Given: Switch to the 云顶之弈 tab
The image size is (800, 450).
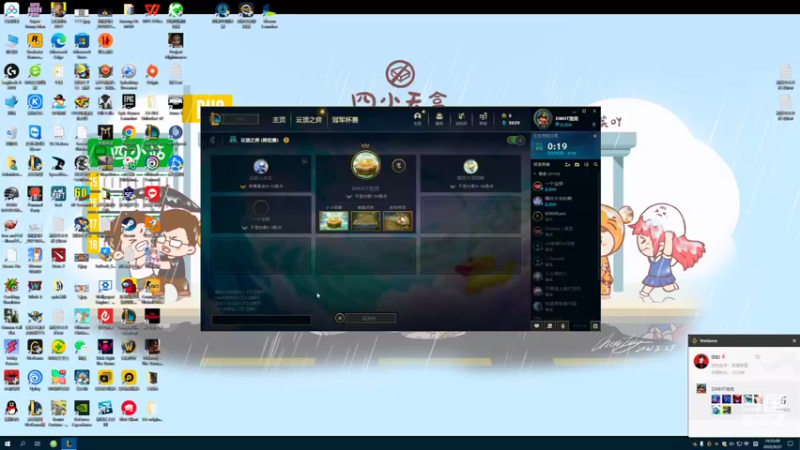Looking at the screenshot, I should point(309,119).
